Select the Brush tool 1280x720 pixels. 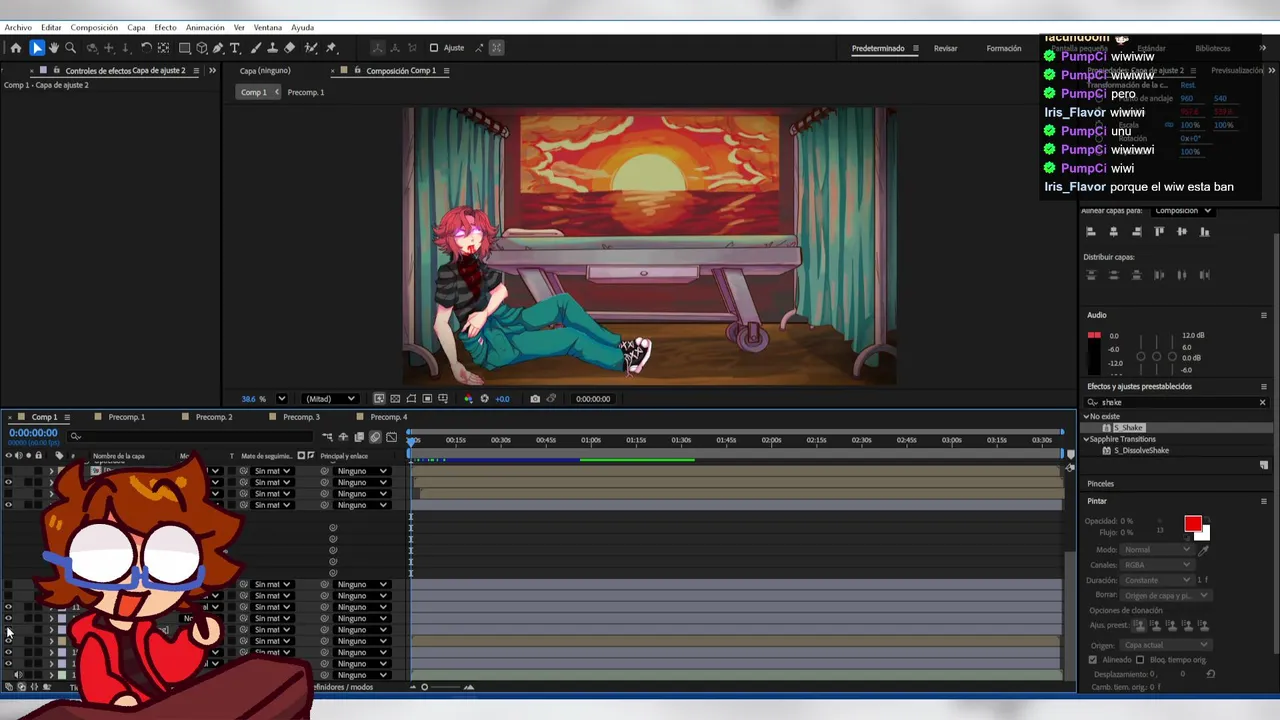256,48
